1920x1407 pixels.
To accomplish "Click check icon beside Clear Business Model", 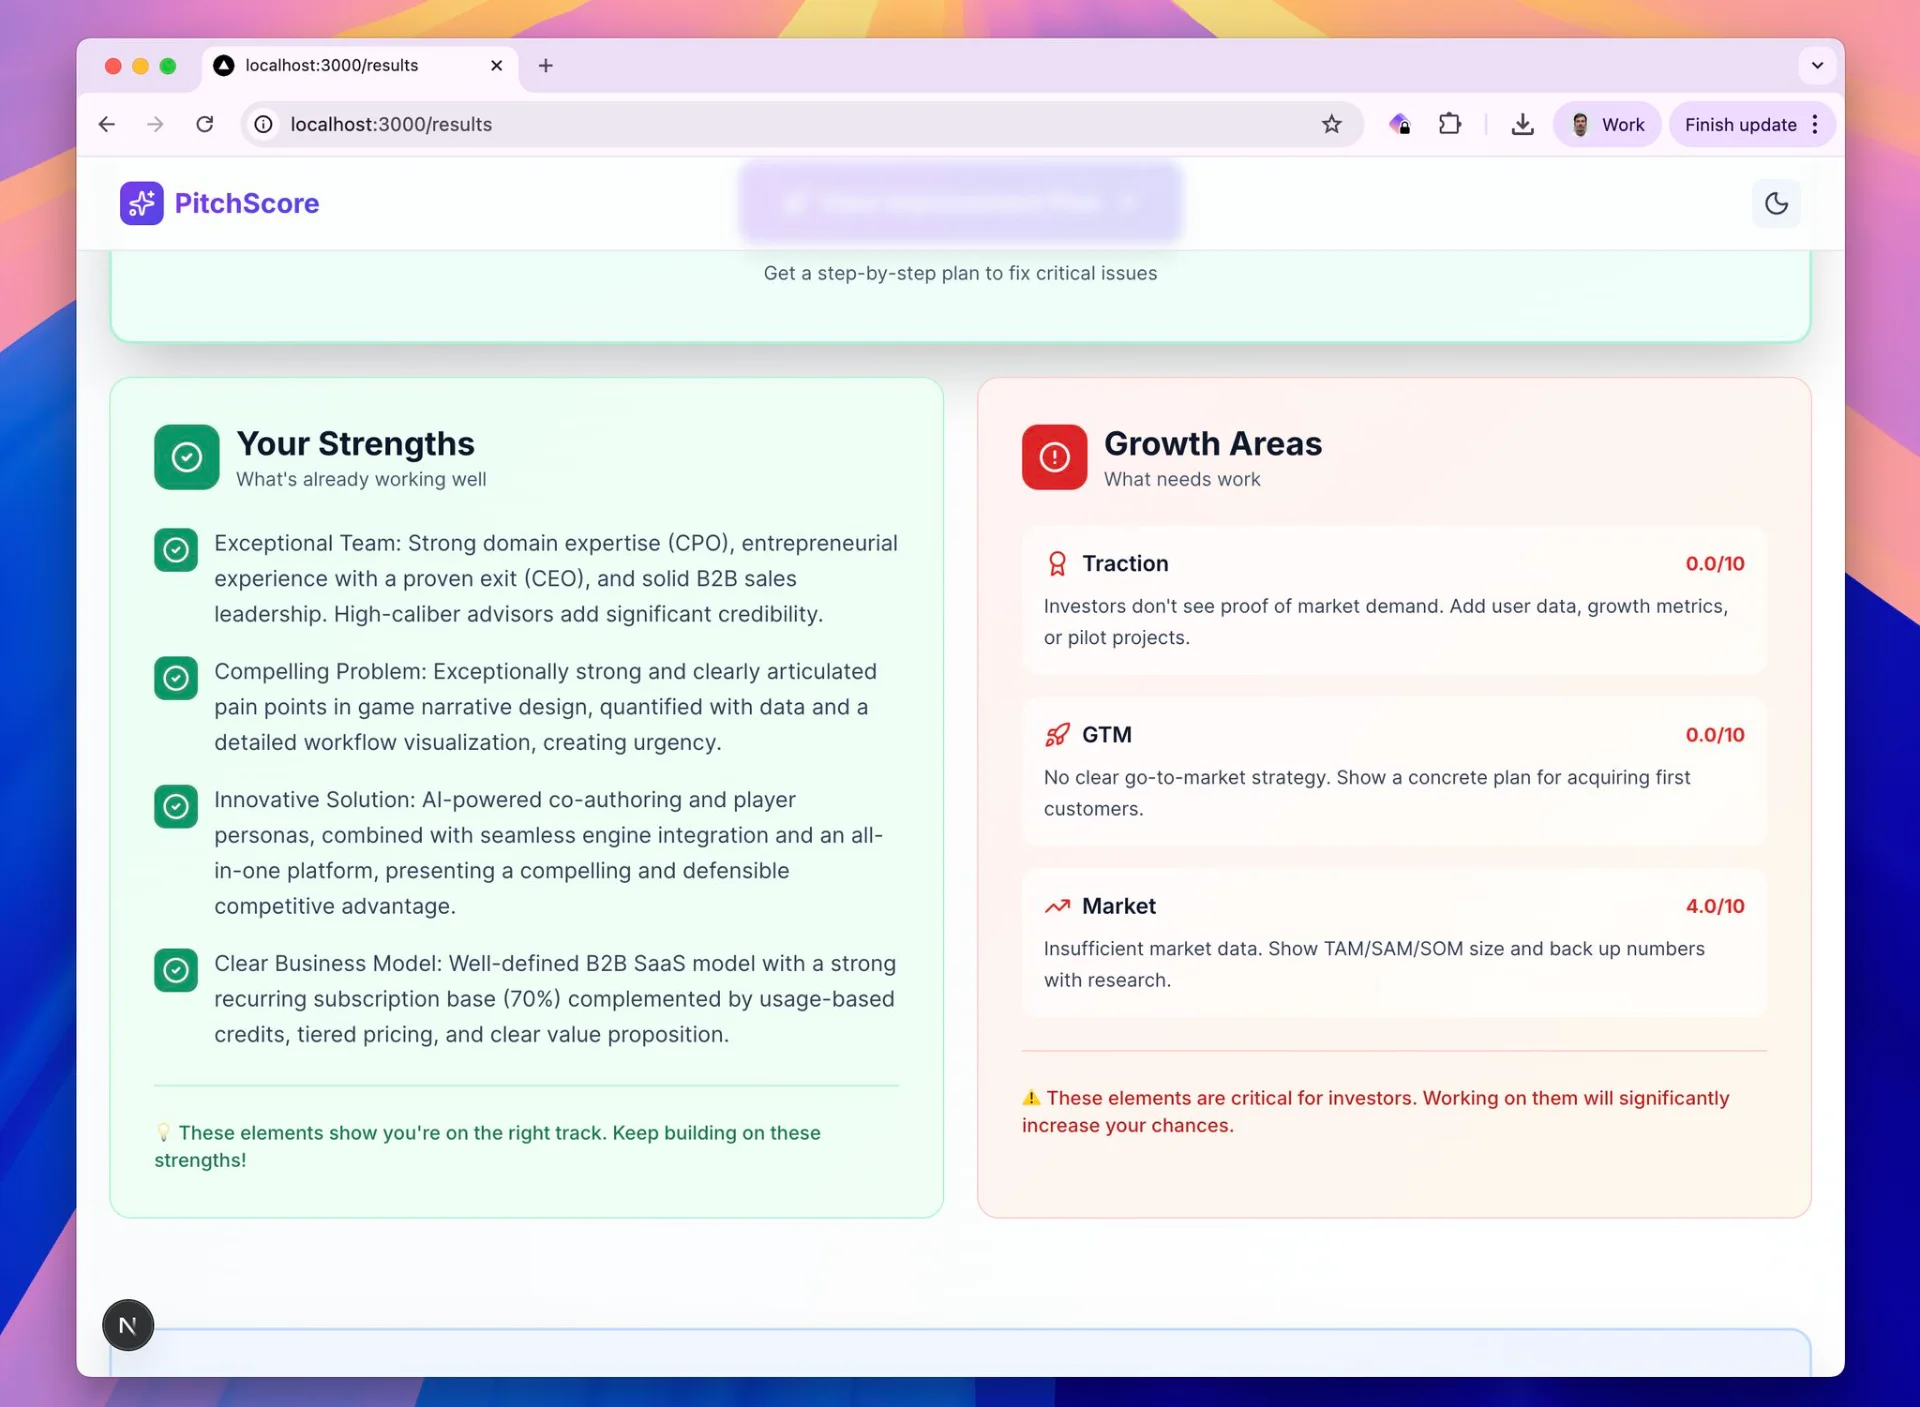I will (176, 970).
